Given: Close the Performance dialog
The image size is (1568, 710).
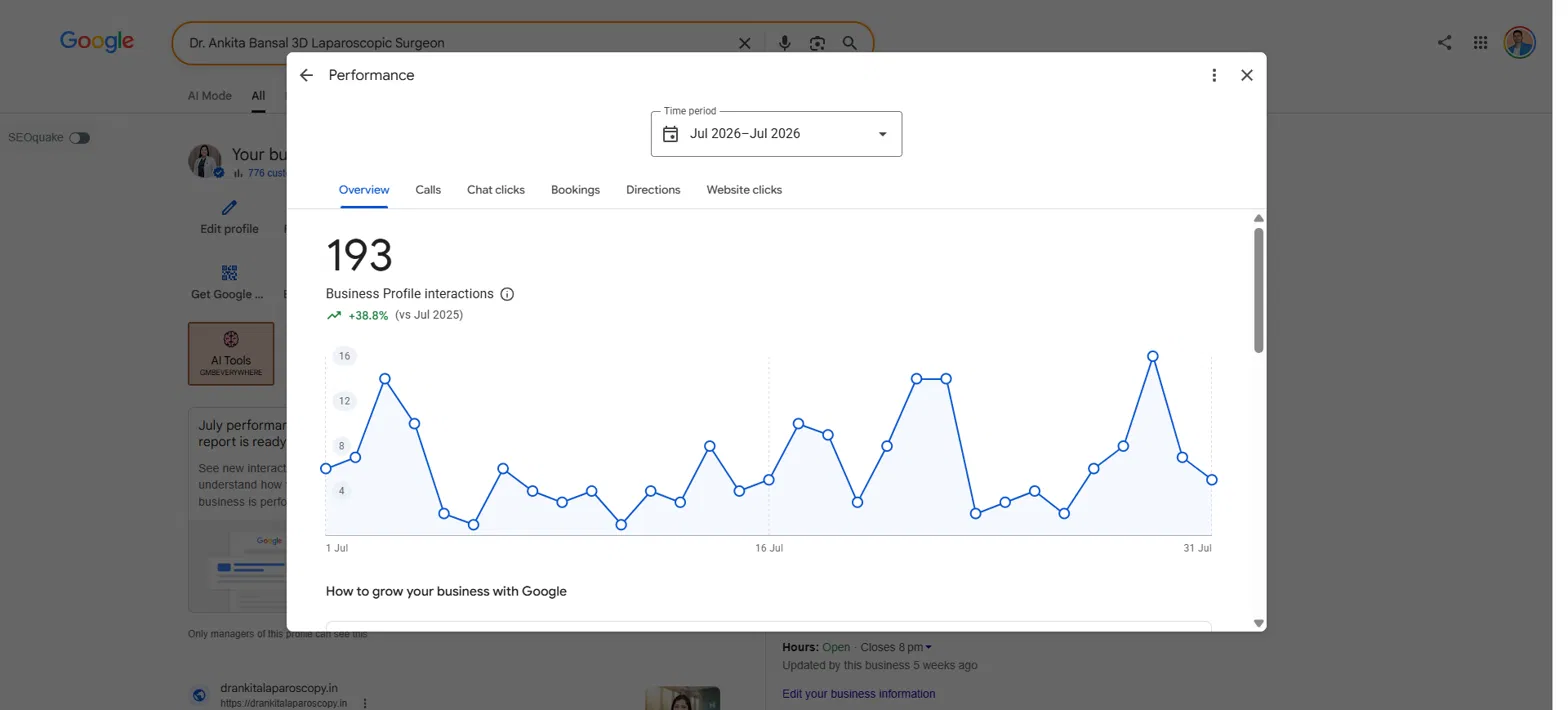Looking at the screenshot, I should pyautogui.click(x=1247, y=75).
